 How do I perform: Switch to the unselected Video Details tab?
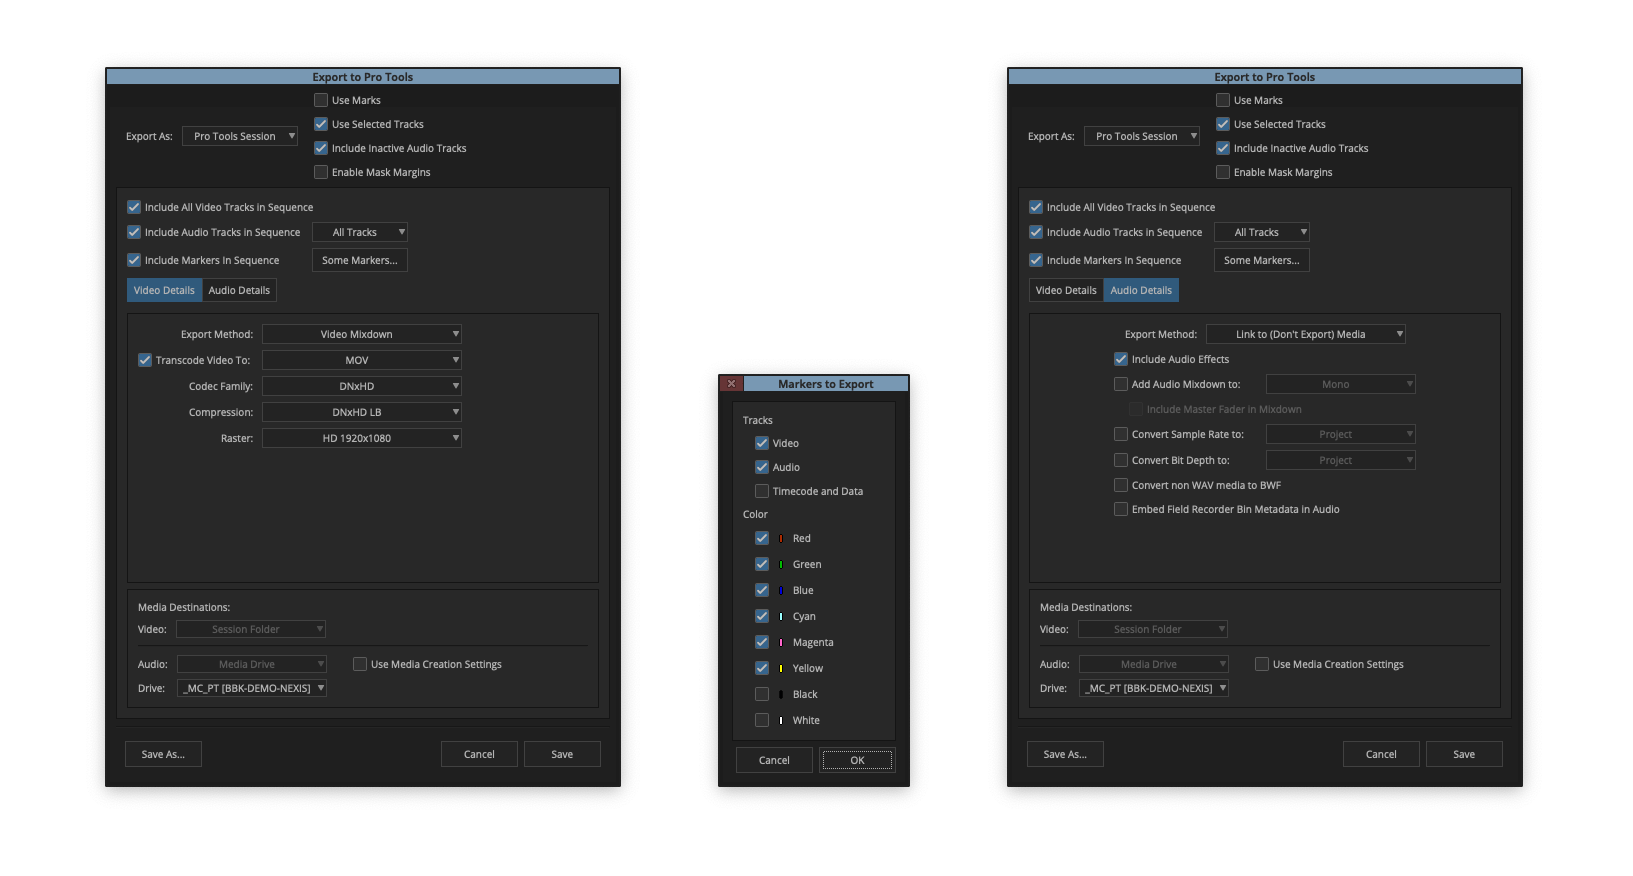pos(1066,290)
